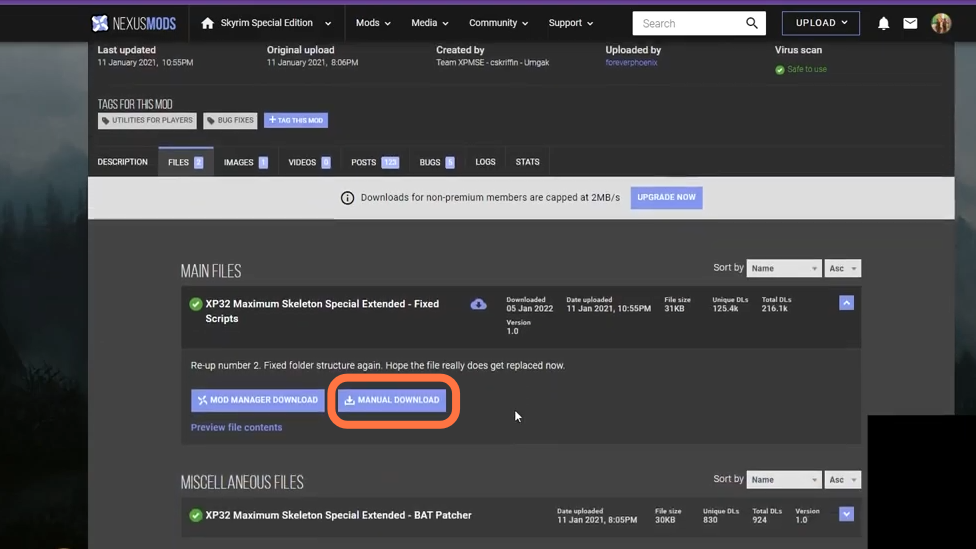This screenshot has width=976, height=549.
Task: Click the 'Team XPMSE - cskriffin - Umgak' text
Action: (x=492, y=62)
